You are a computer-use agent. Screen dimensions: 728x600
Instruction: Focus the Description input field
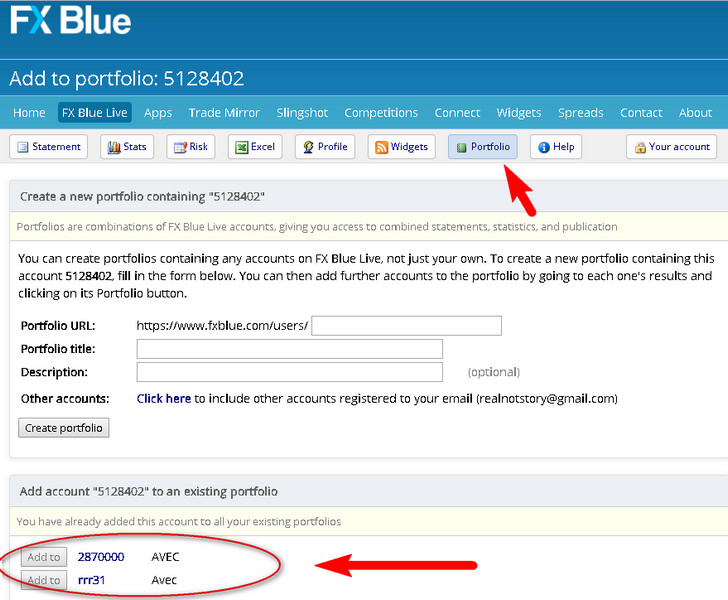point(289,372)
